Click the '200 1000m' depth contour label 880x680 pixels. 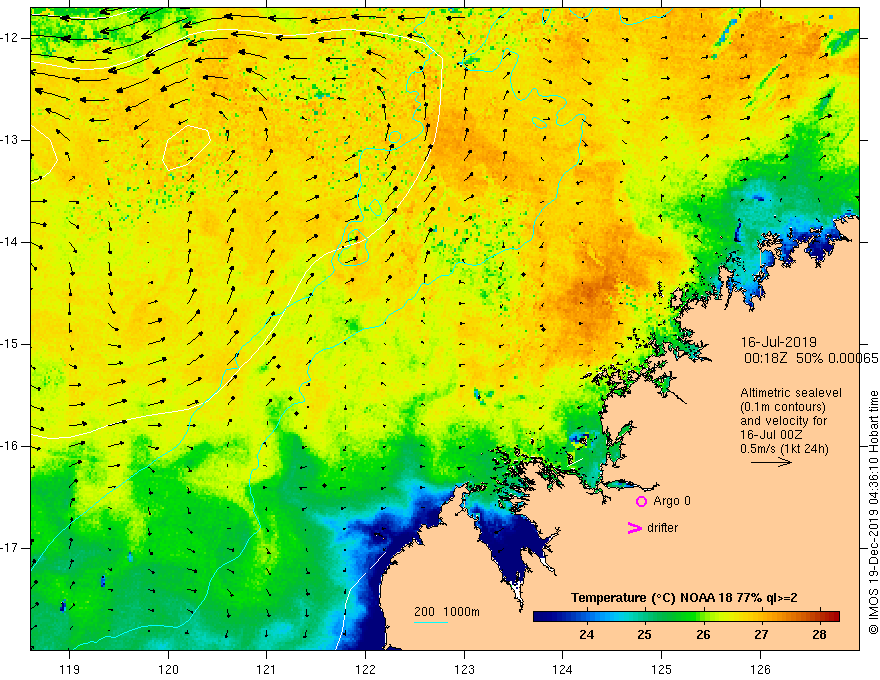click(447, 612)
